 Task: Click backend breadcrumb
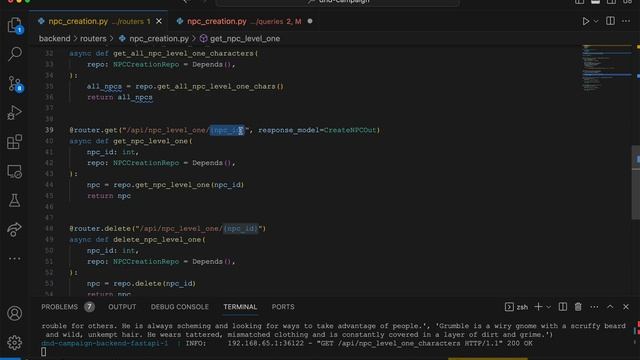pyautogui.click(x=54, y=38)
